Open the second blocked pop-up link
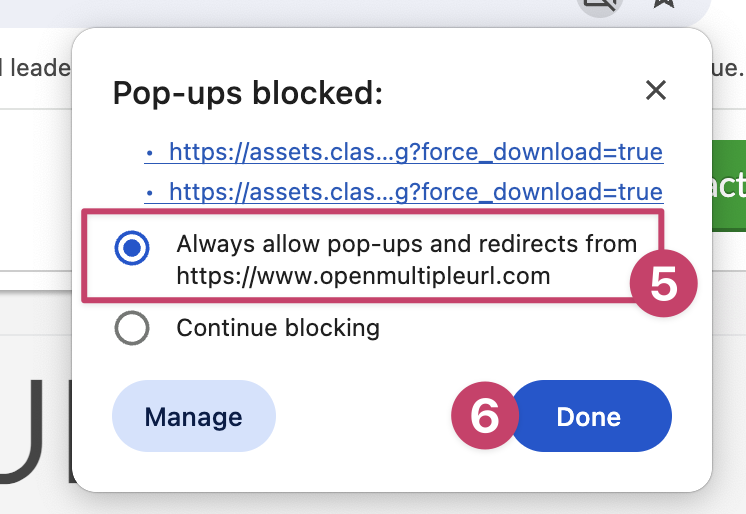Viewport: 746px width, 514px height. pos(415,191)
